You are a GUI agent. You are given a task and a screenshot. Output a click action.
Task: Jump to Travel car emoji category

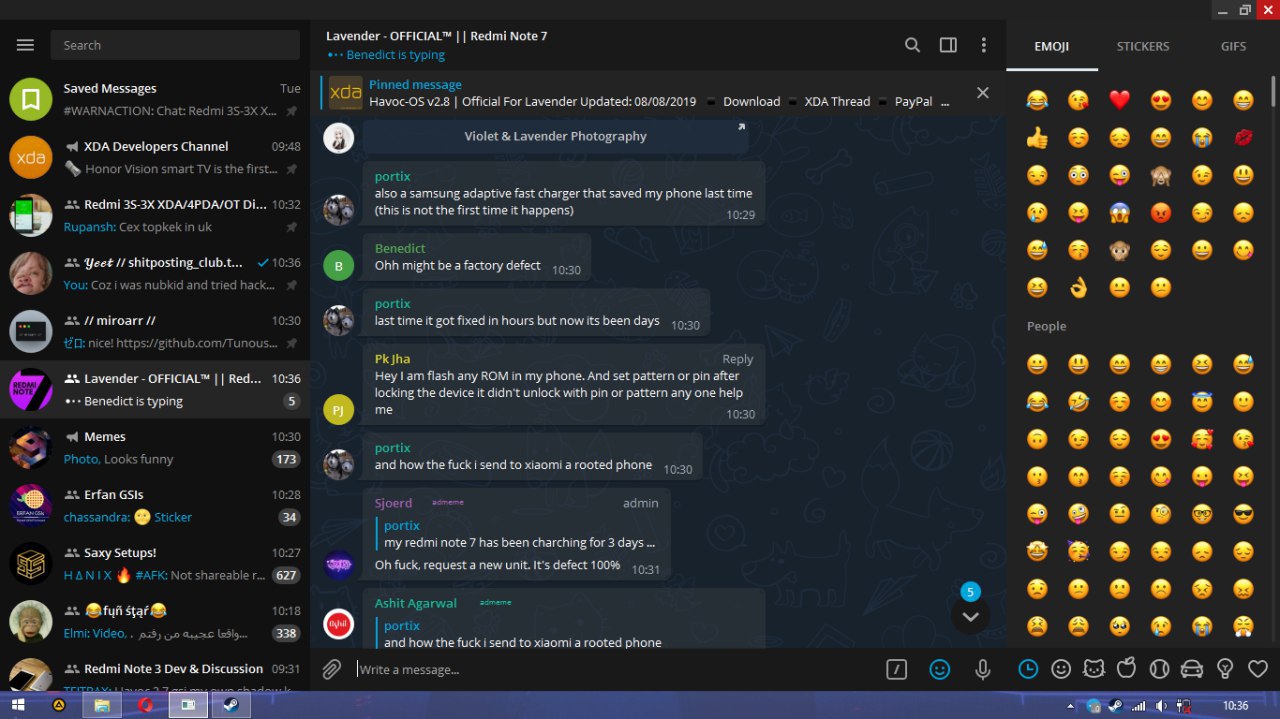click(1192, 669)
